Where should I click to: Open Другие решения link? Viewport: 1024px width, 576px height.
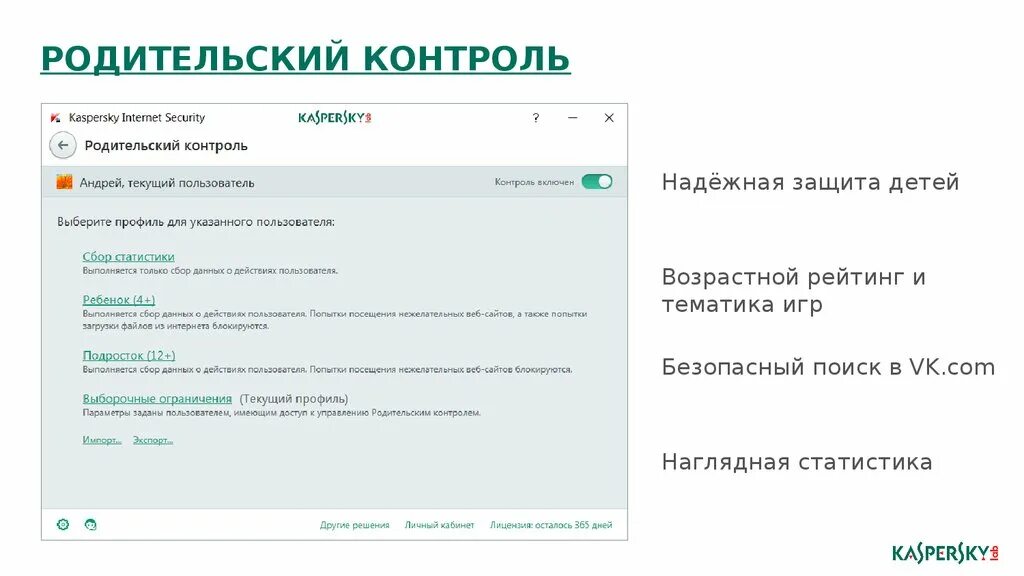pos(355,525)
